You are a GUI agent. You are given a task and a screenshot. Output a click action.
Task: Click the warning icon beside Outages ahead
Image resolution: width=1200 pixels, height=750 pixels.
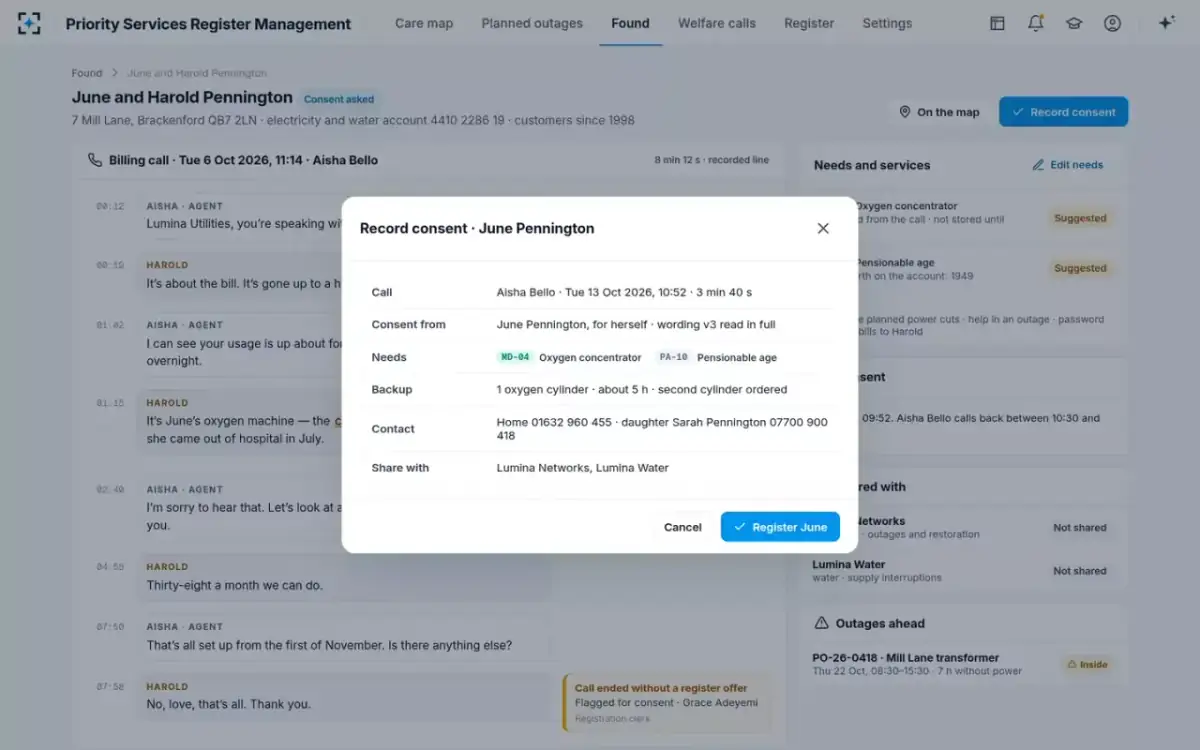(822, 623)
